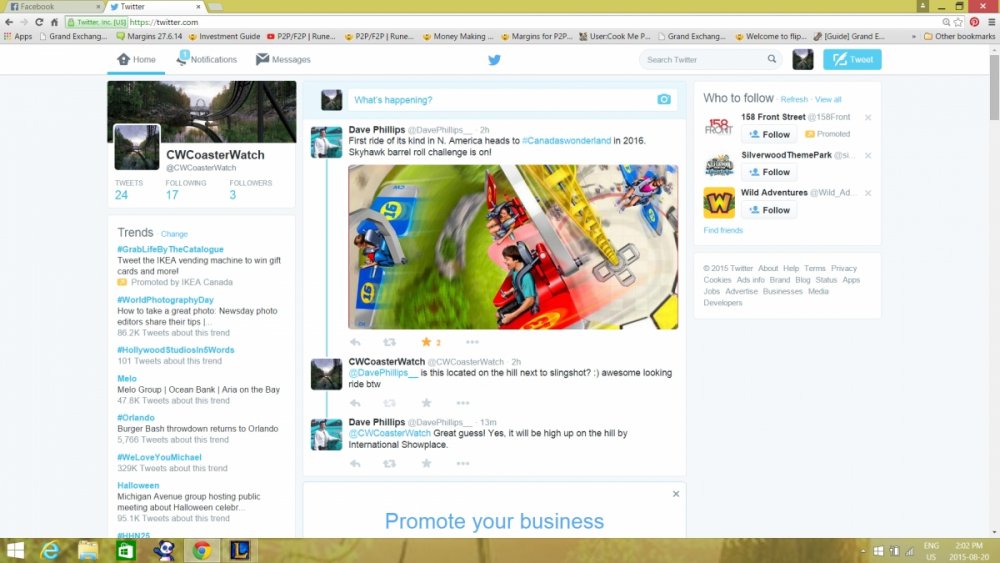
Task: Select the Twitter browser tab
Action: tap(154, 6)
